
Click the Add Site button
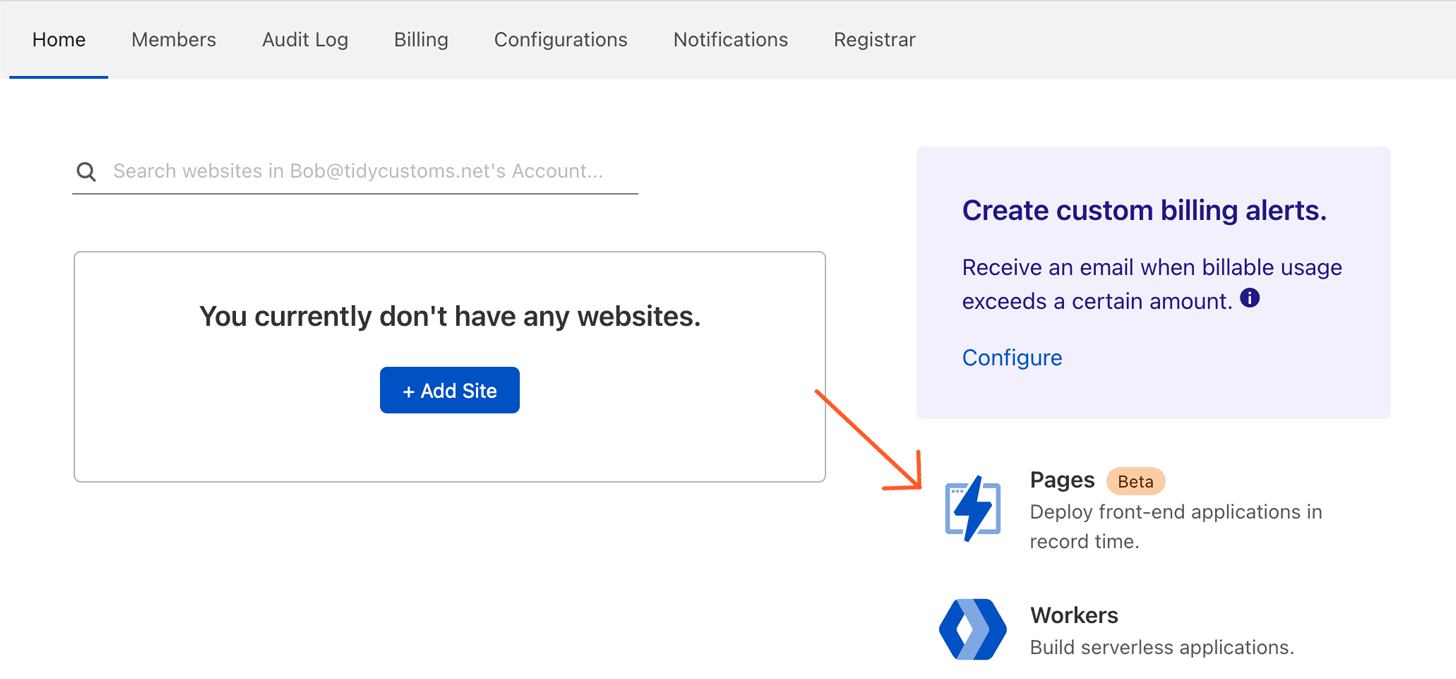pyautogui.click(x=449, y=390)
